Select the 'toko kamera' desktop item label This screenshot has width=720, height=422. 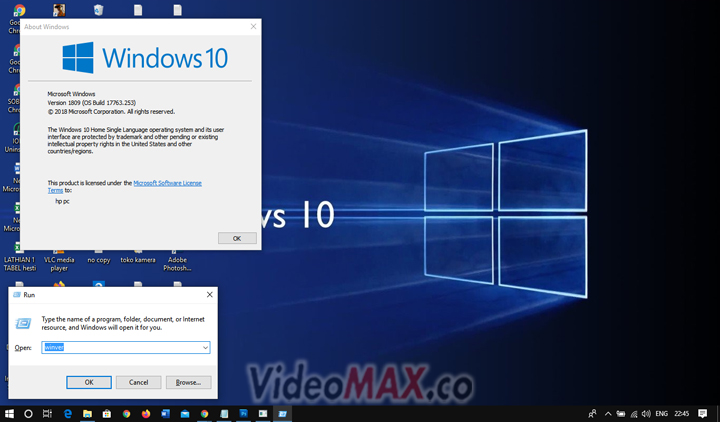[x=138, y=260]
